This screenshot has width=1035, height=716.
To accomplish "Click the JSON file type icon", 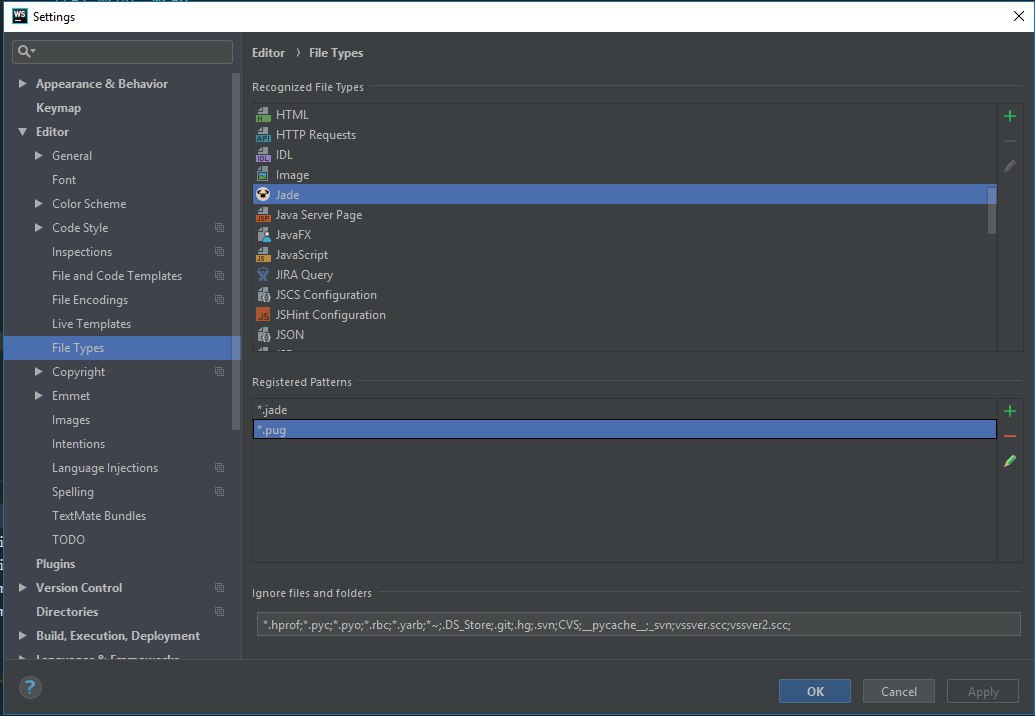I will (263, 335).
